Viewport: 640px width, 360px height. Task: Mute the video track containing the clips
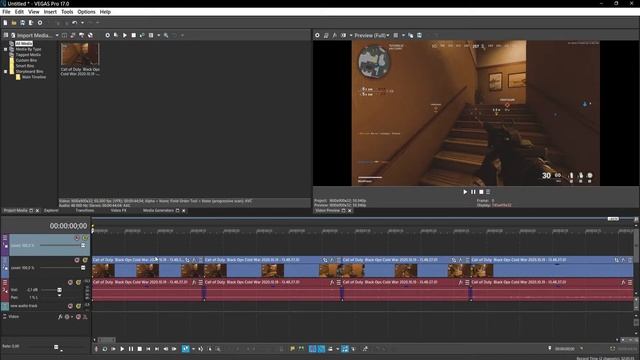tap(77, 260)
